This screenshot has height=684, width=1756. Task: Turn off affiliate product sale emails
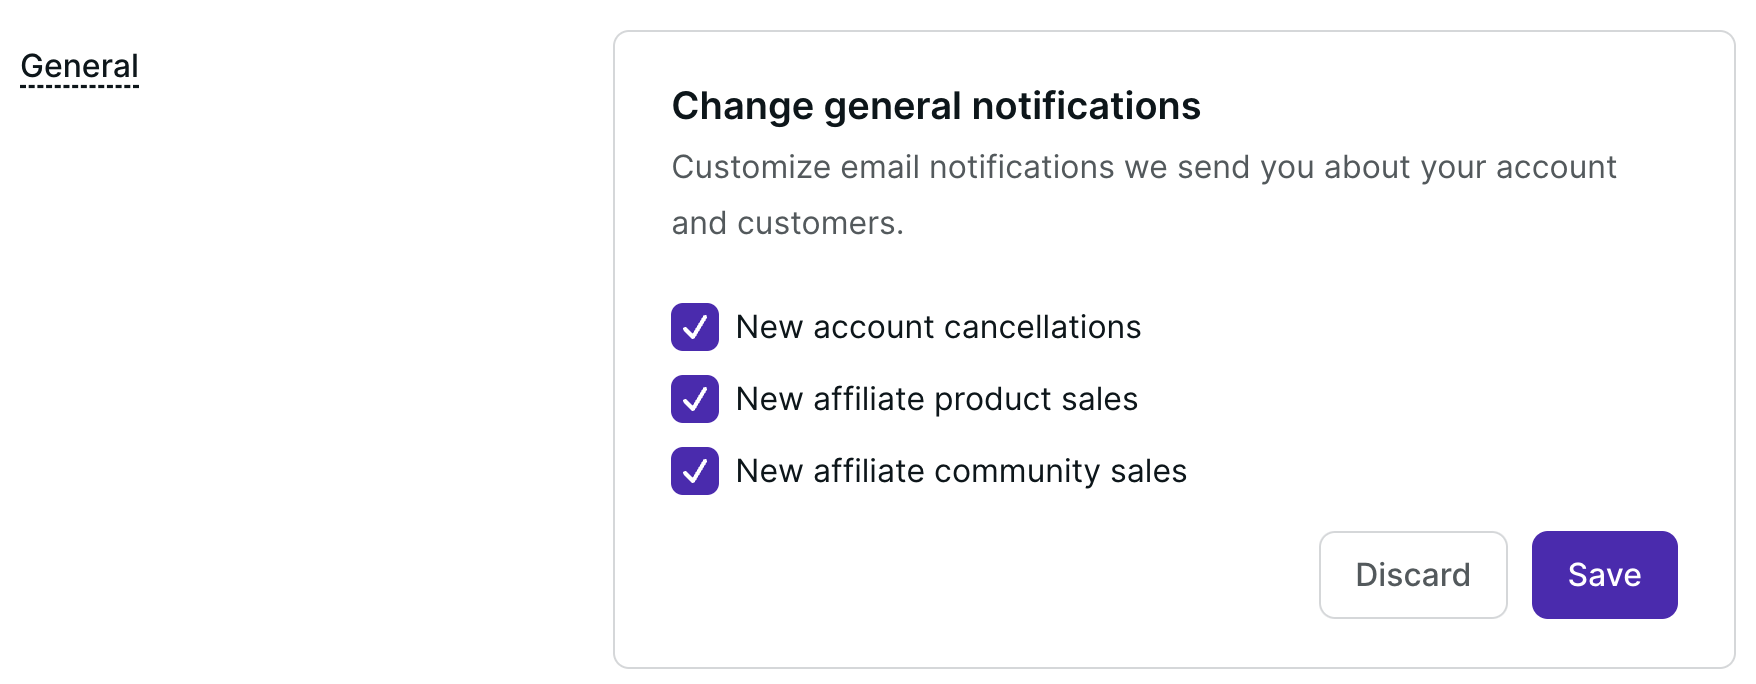(695, 399)
